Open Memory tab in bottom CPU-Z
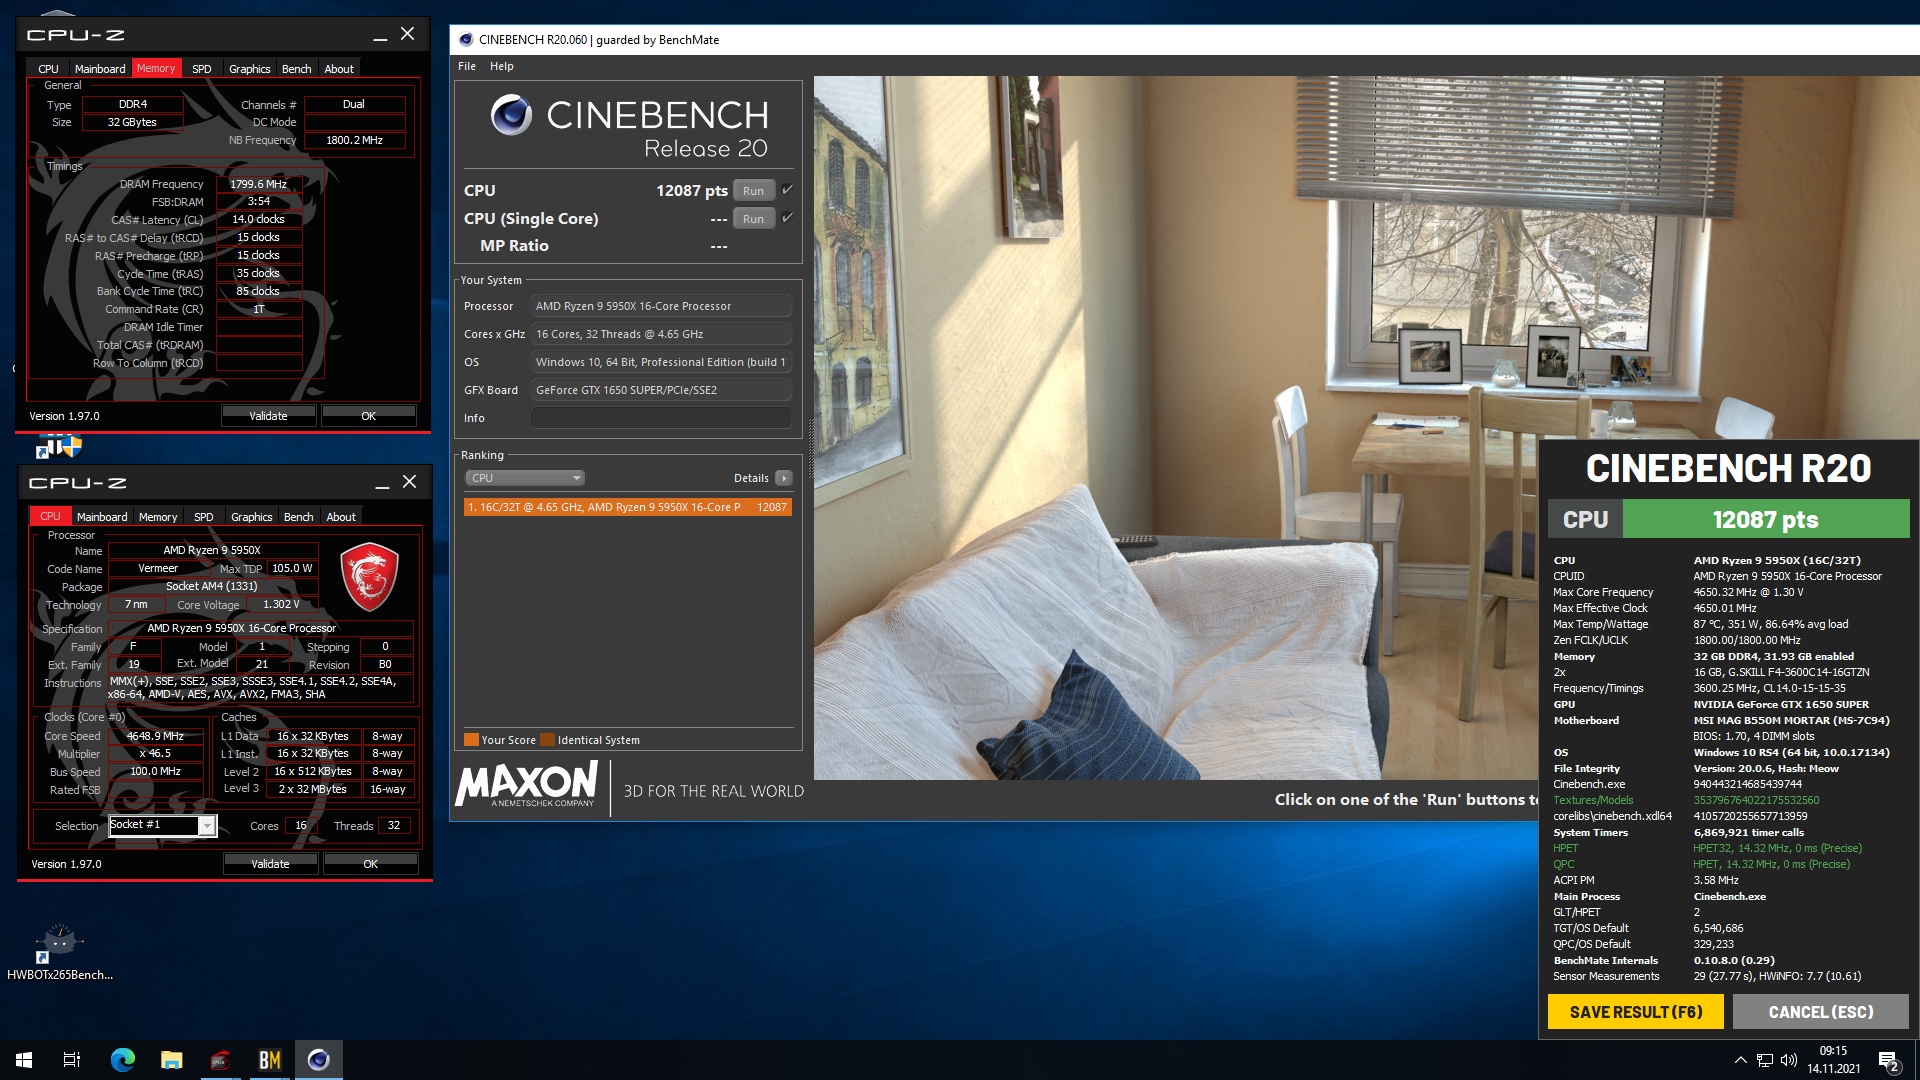Image resolution: width=1920 pixels, height=1080 pixels. (158, 517)
